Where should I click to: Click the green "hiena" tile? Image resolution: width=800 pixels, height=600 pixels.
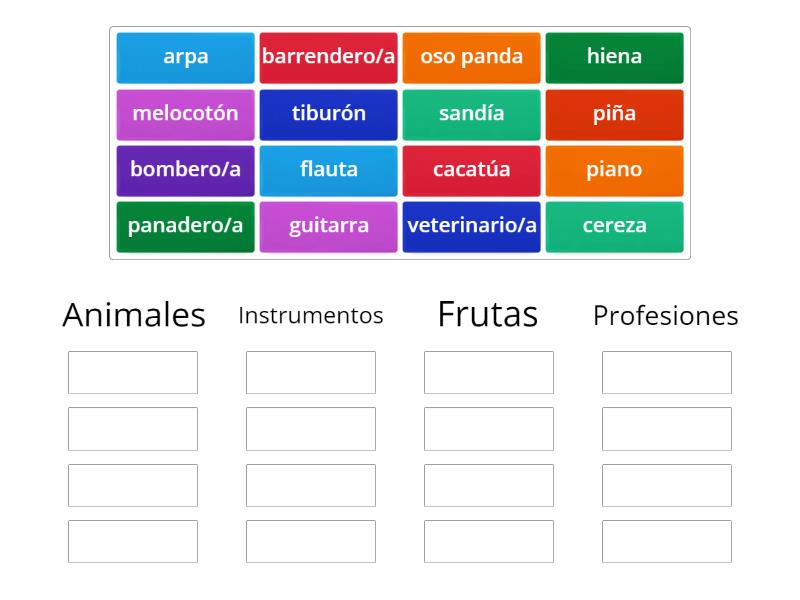click(x=614, y=57)
